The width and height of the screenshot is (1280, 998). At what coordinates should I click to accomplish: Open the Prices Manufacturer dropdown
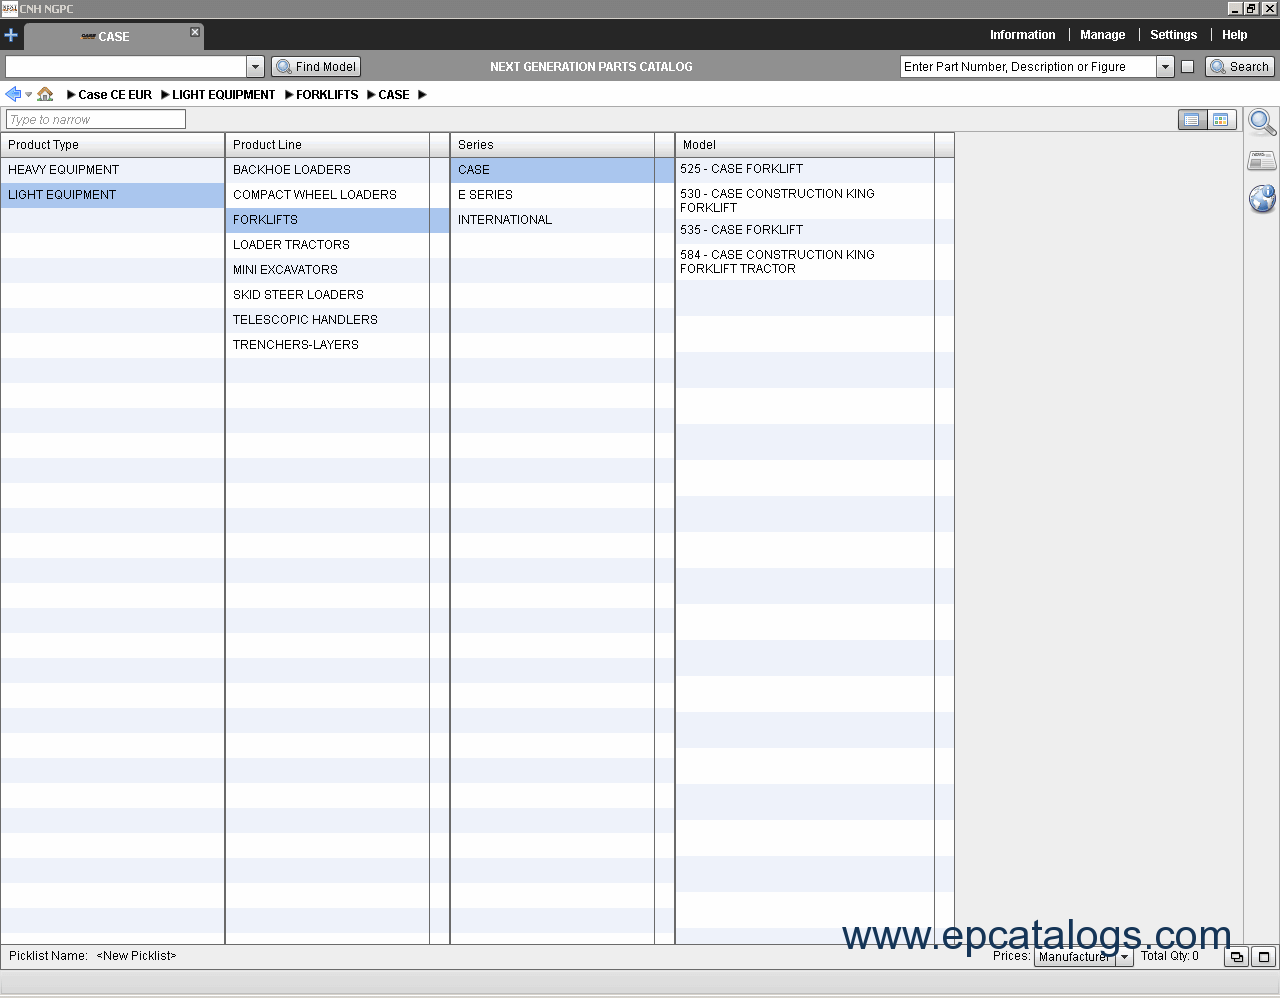(x=1083, y=957)
